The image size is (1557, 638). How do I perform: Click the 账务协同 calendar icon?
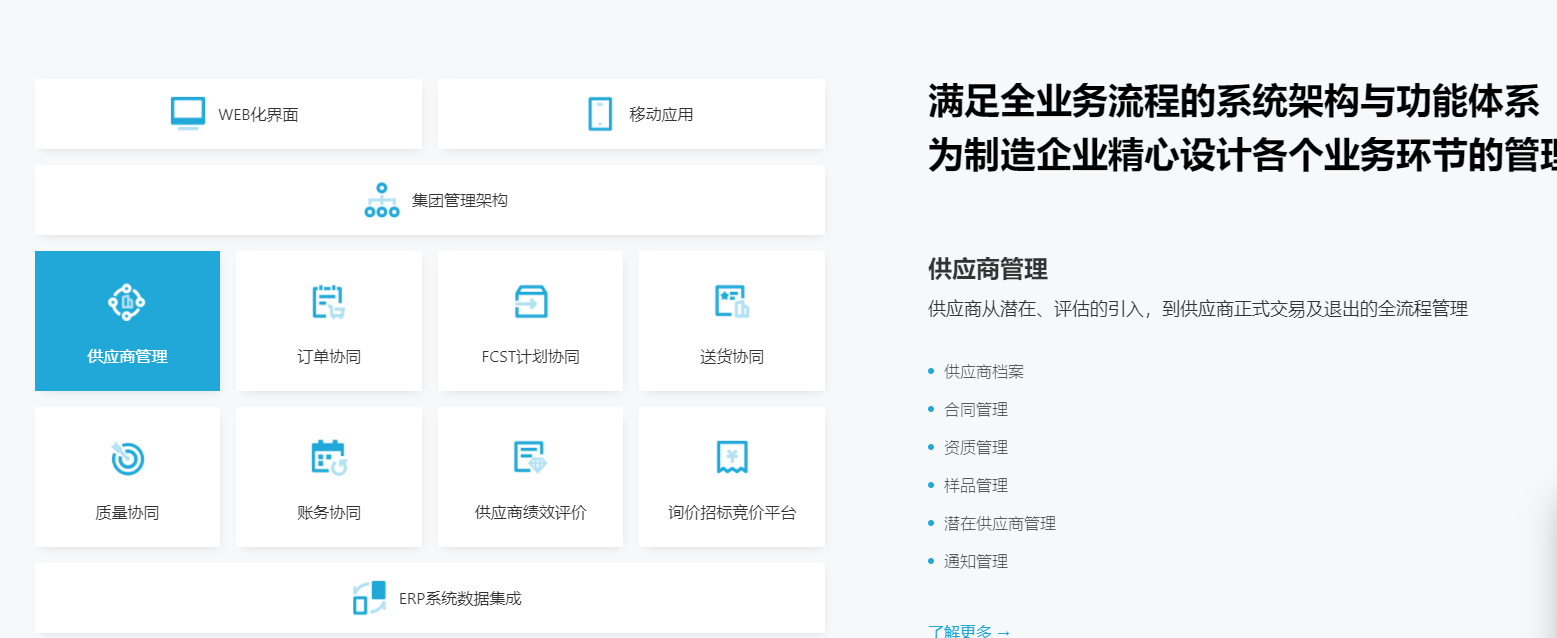pyautogui.click(x=328, y=458)
